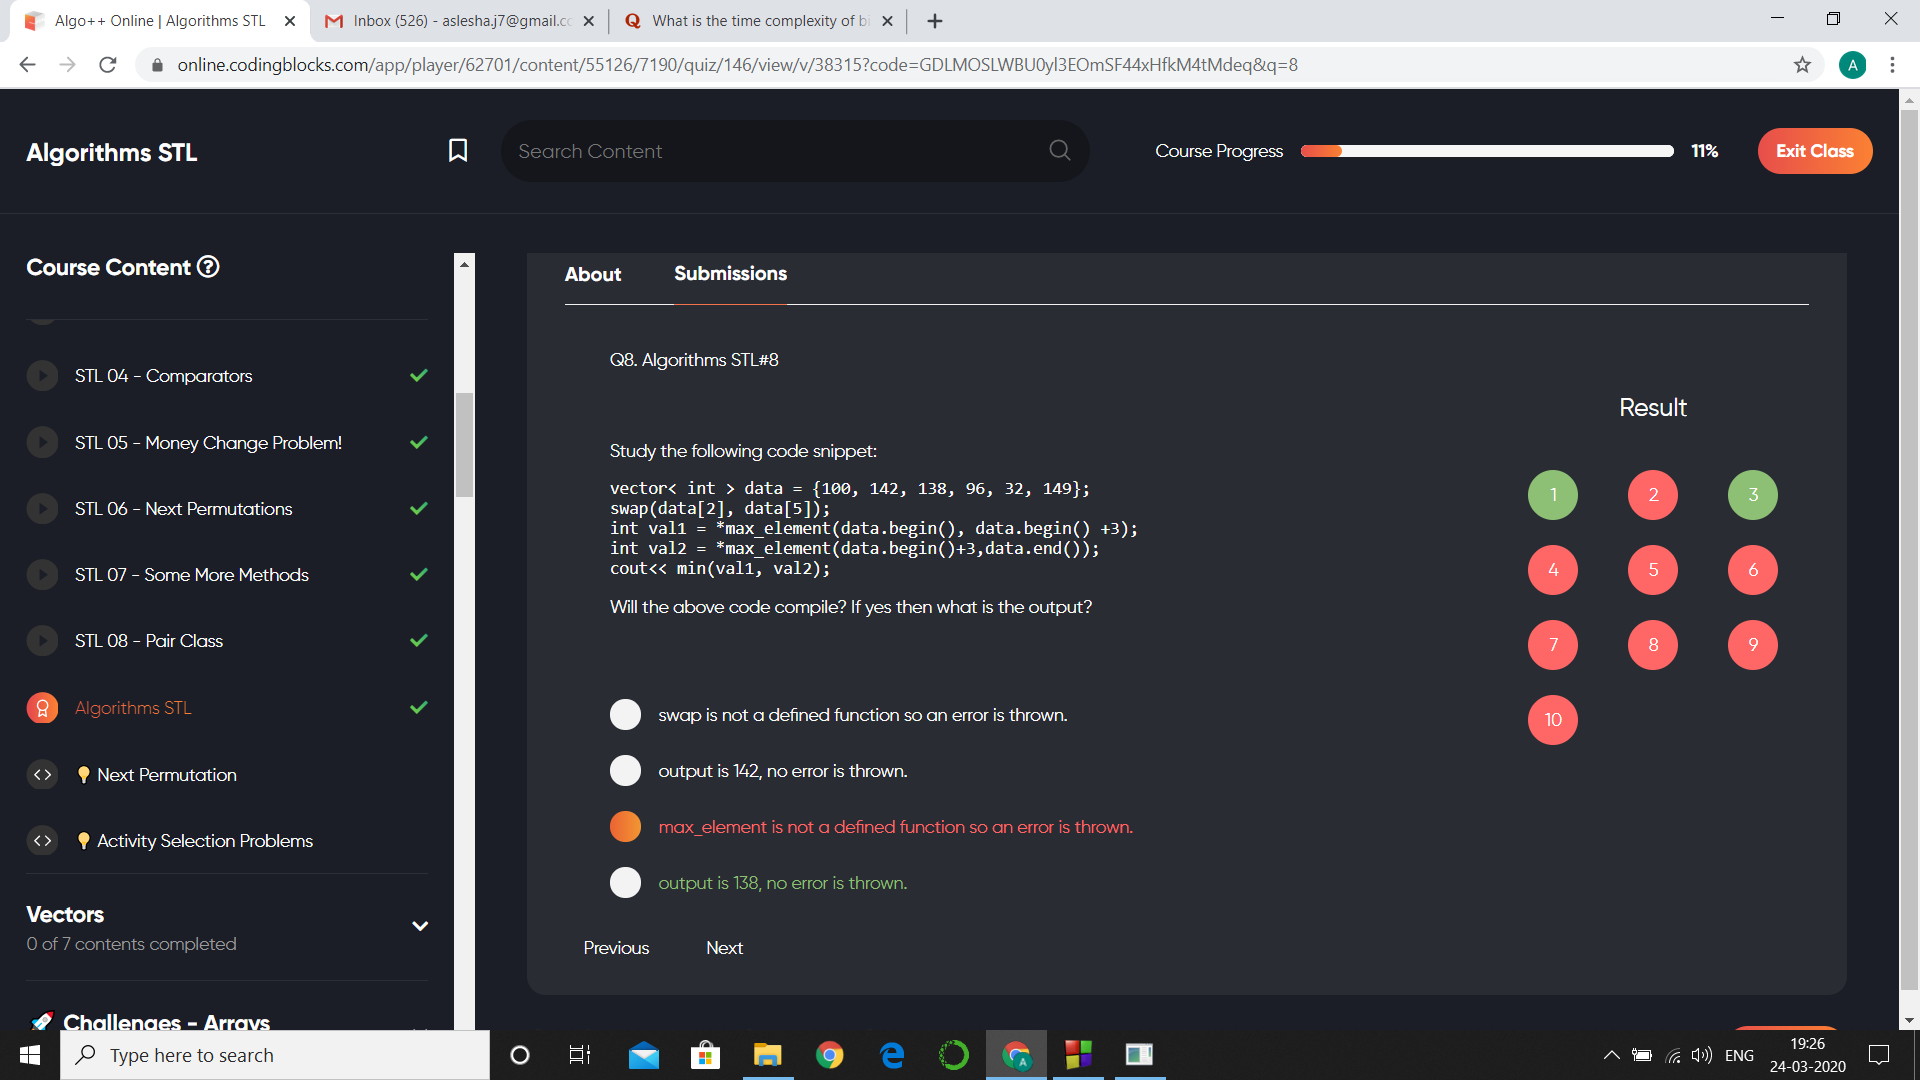
Task: Show hidden system tray icons arrow
Action: (x=1611, y=1055)
